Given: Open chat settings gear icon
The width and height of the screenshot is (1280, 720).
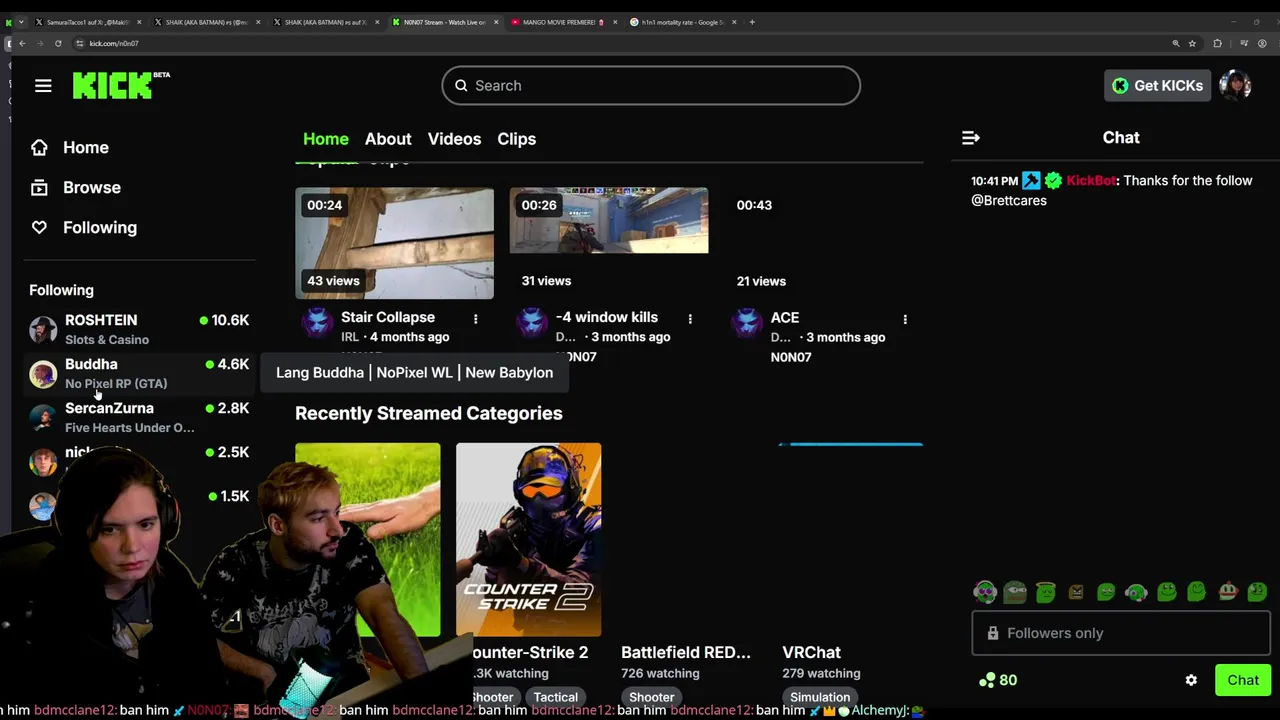Looking at the screenshot, I should click(x=1191, y=680).
